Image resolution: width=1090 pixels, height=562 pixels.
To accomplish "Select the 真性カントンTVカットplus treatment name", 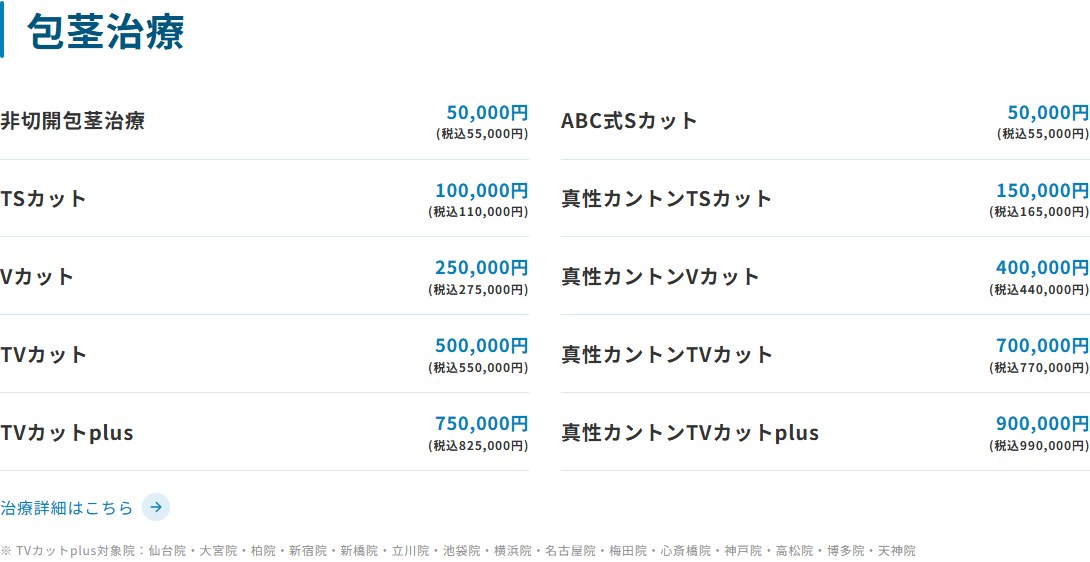I will tap(690, 433).
